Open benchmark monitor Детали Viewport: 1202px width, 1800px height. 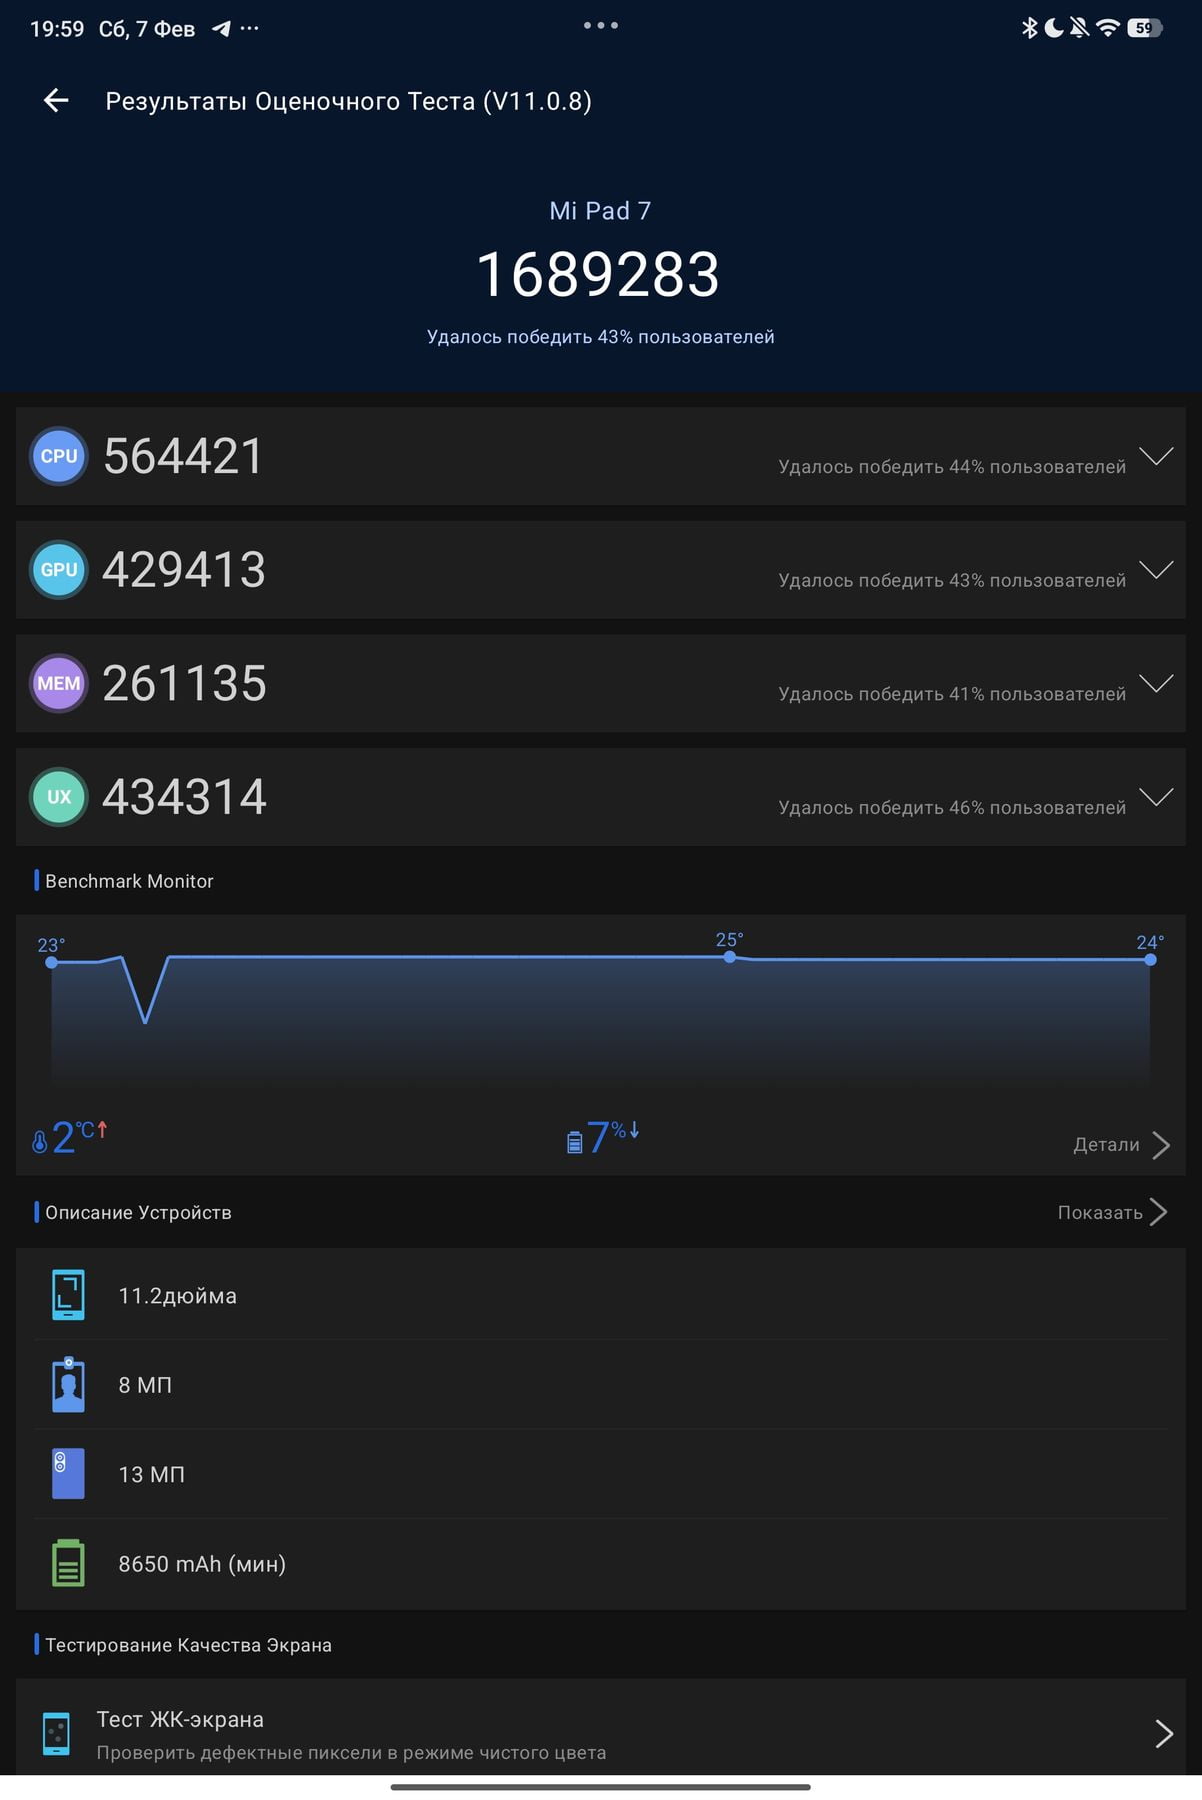[1121, 1145]
